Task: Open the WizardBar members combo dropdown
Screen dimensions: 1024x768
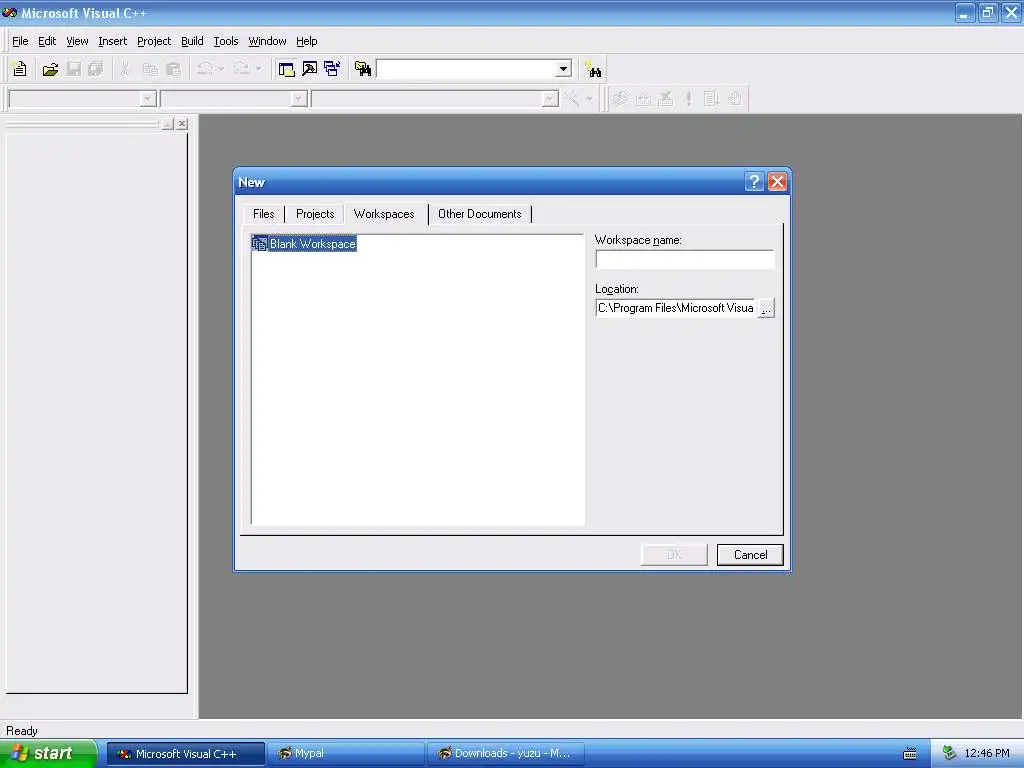Action: point(550,99)
